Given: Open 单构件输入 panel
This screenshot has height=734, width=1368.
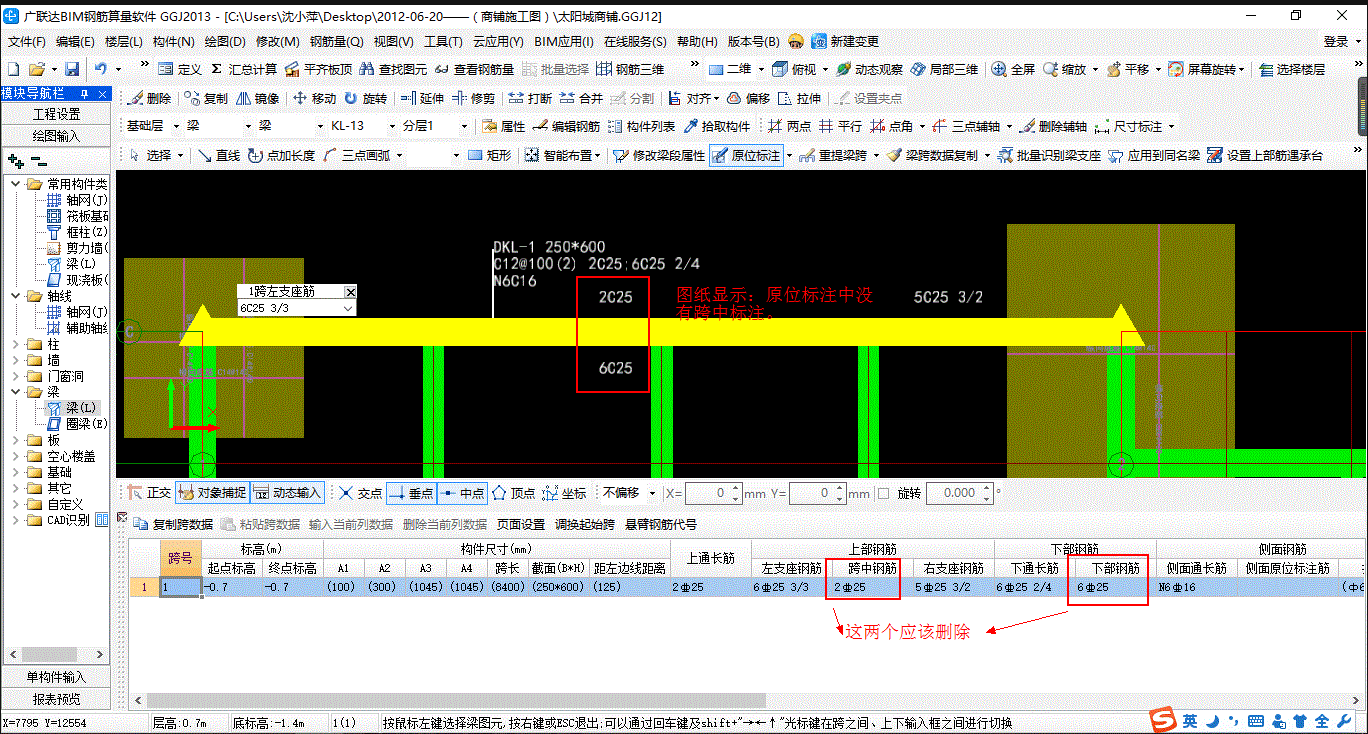Looking at the screenshot, I should (x=57, y=677).
